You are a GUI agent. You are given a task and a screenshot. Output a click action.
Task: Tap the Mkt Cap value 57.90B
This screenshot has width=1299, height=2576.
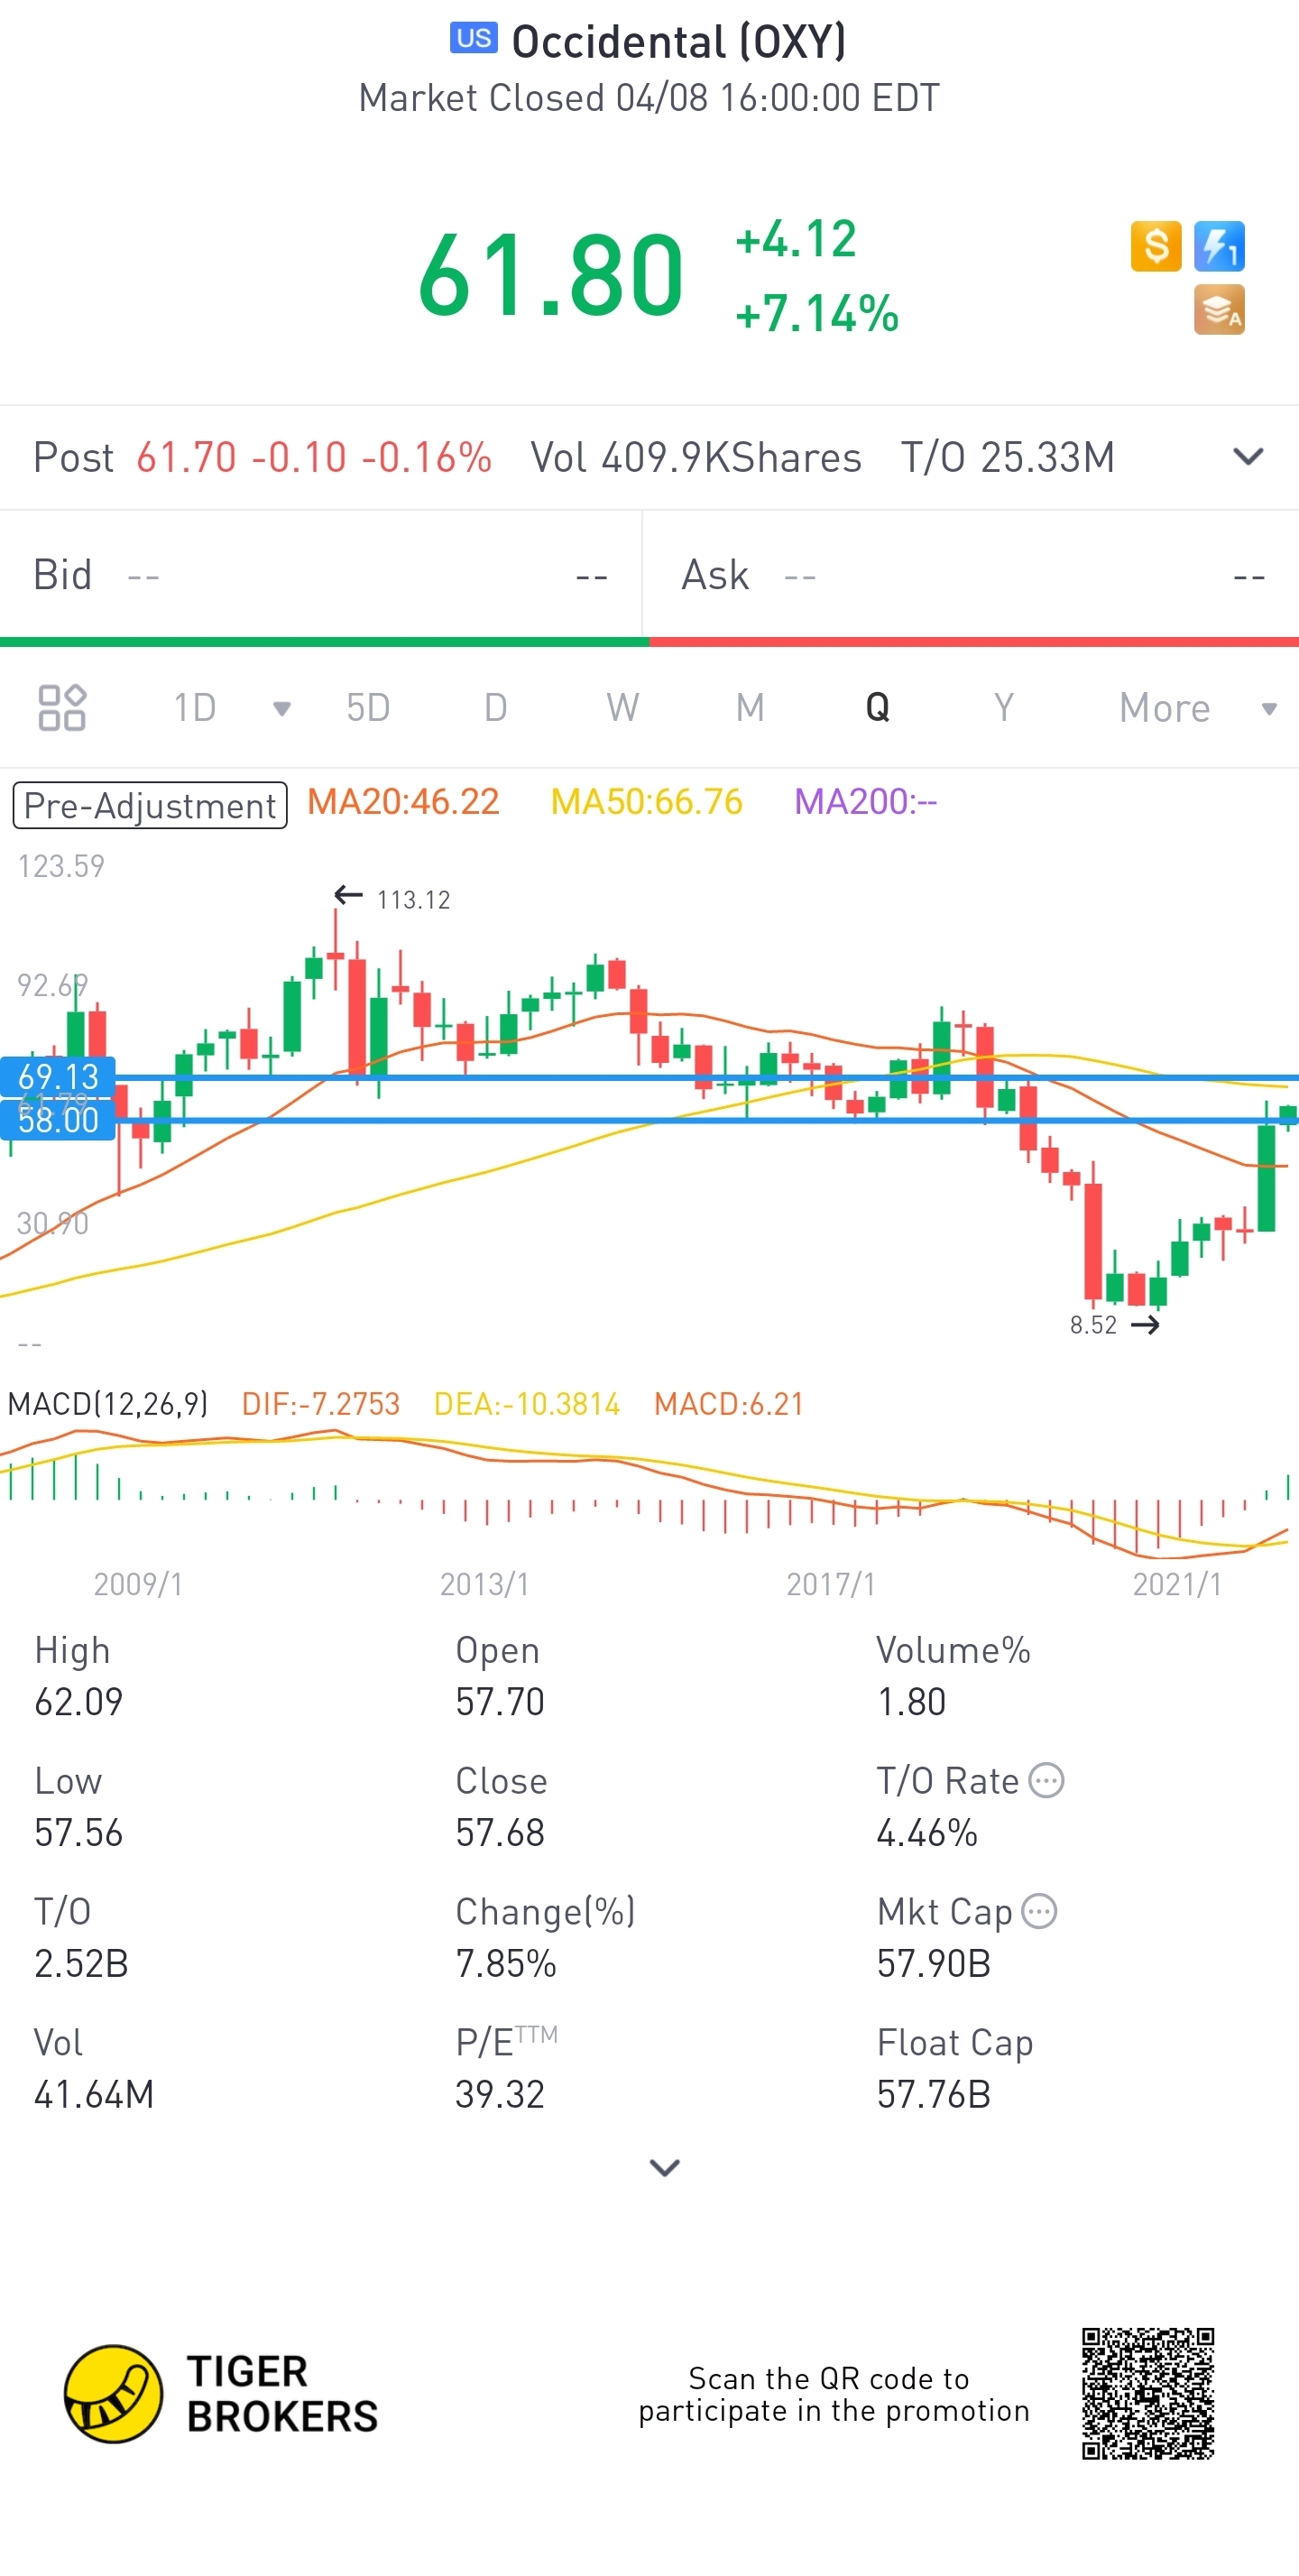934,1964
